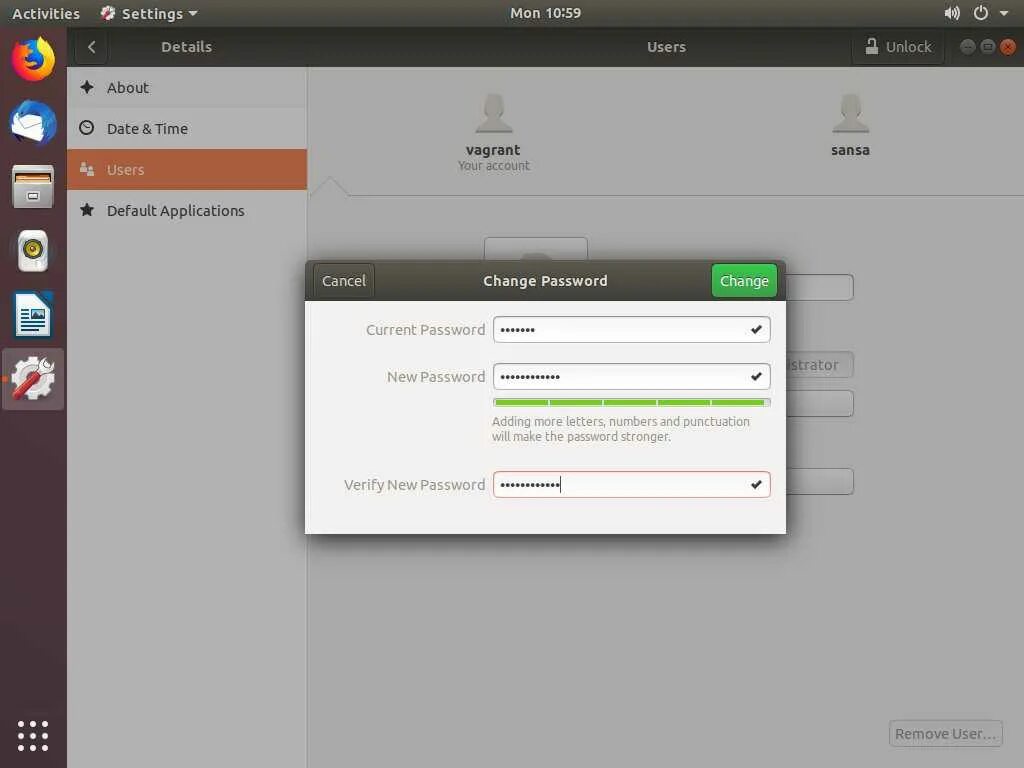Viewport: 1024px width, 768px height.
Task: Cancel the Change Password dialog
Action: pyautogui.click(x=344, y=281)
